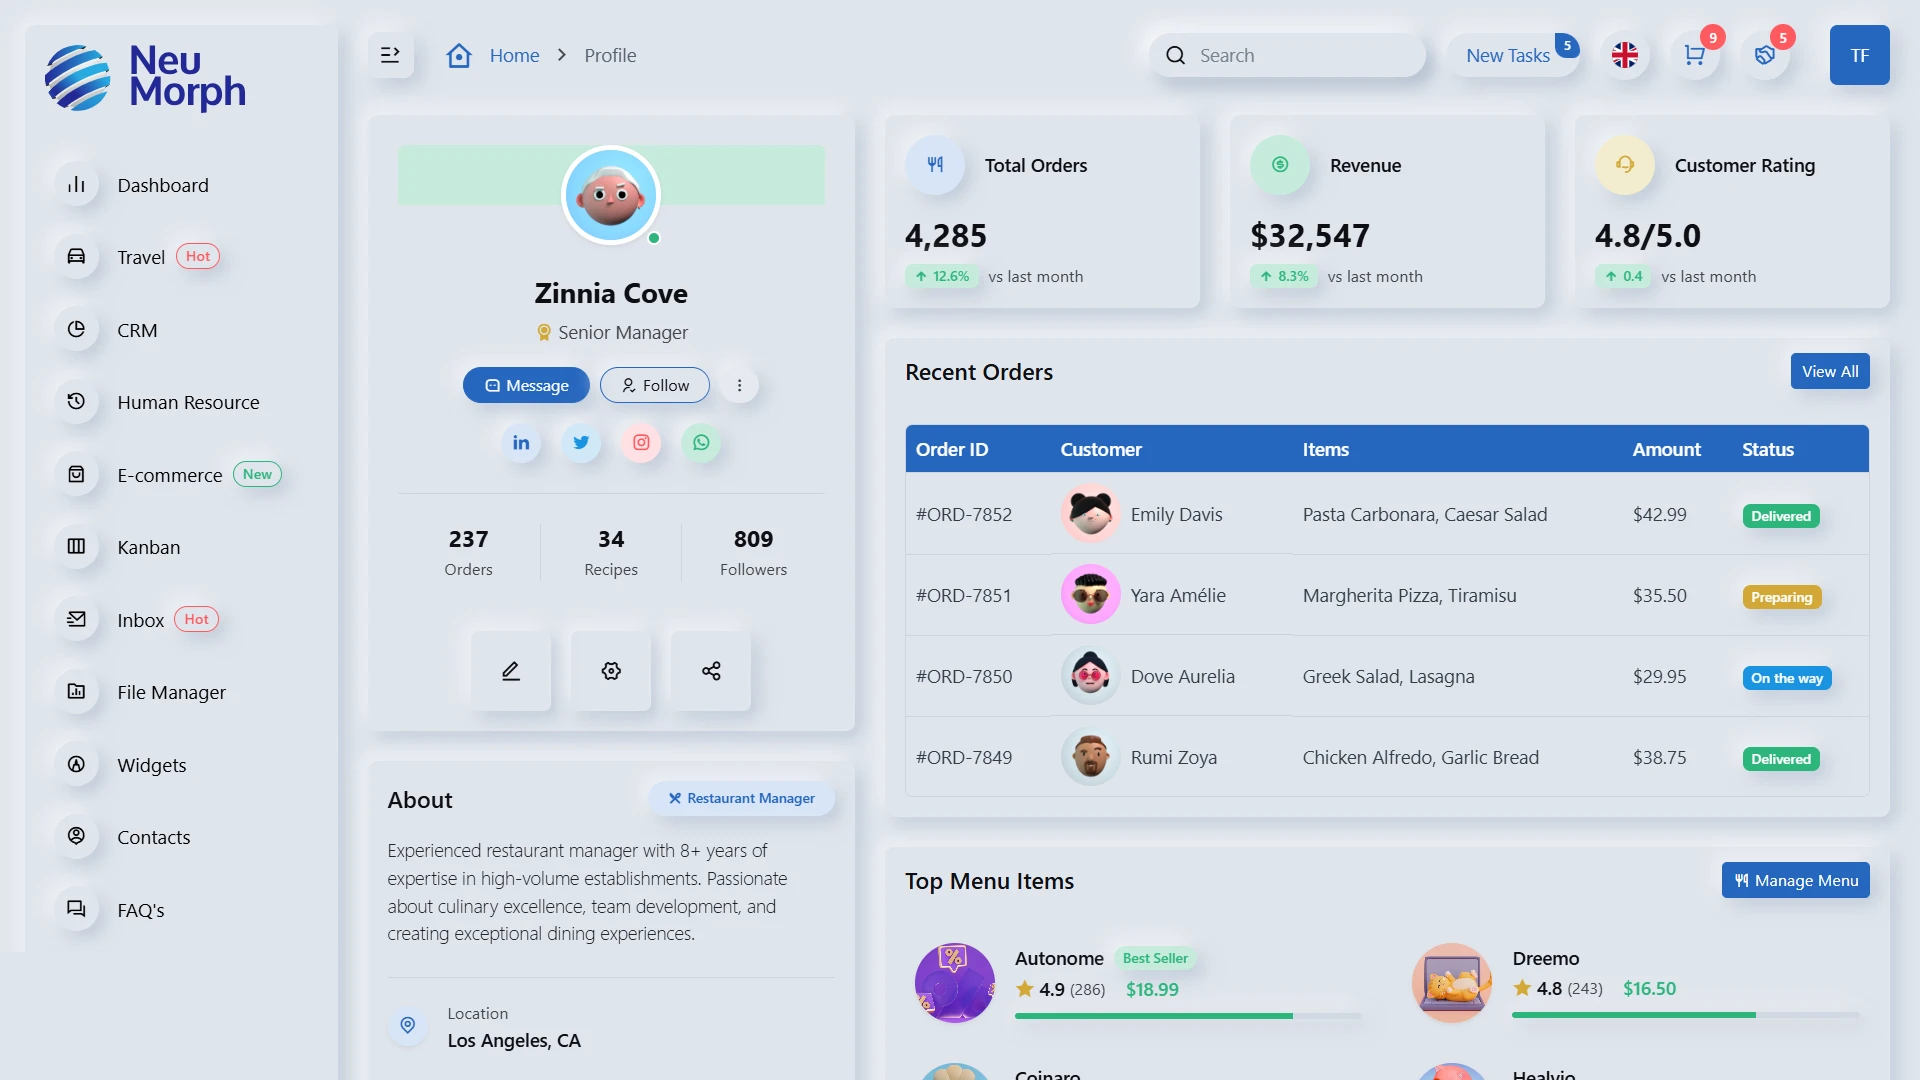Click the Total Orders utensils icon
This screenshot has height=1080, width=1920.
(935, 165)
